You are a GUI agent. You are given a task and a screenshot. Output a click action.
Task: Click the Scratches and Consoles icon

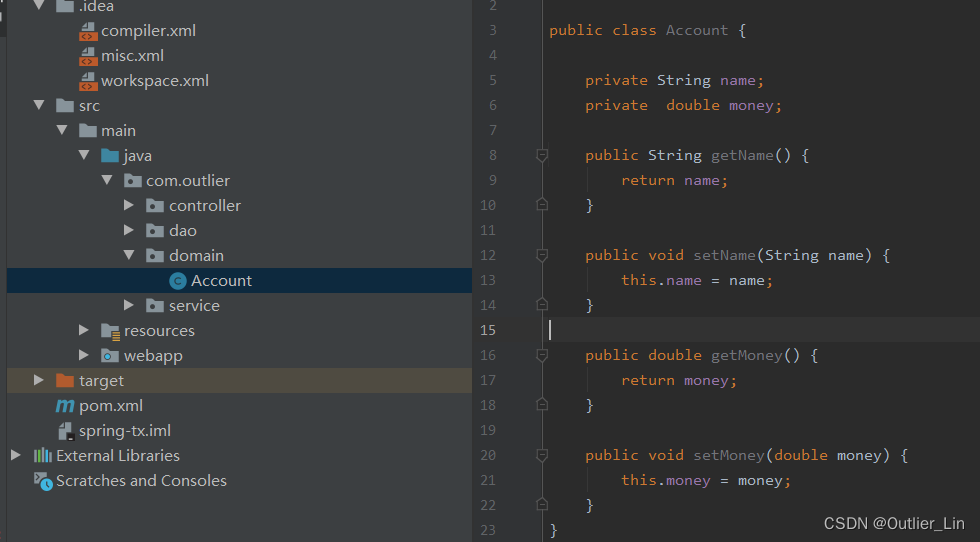[x=43, y=481]
